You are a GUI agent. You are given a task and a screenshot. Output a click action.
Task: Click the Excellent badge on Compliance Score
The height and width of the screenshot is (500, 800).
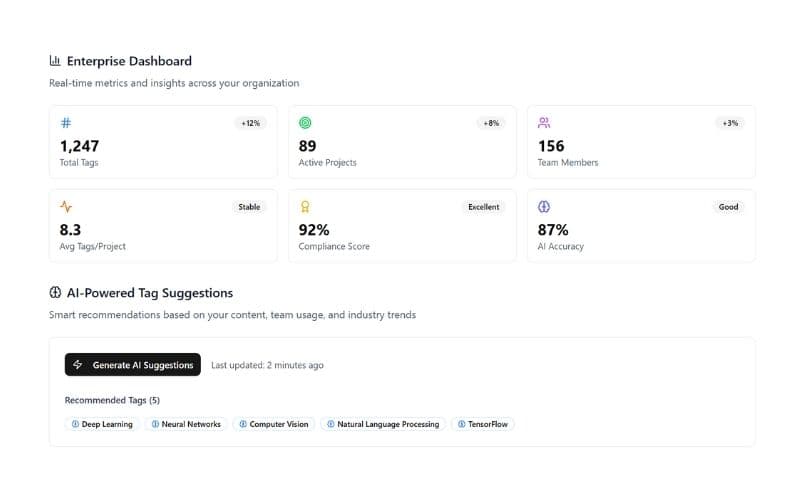484,207
